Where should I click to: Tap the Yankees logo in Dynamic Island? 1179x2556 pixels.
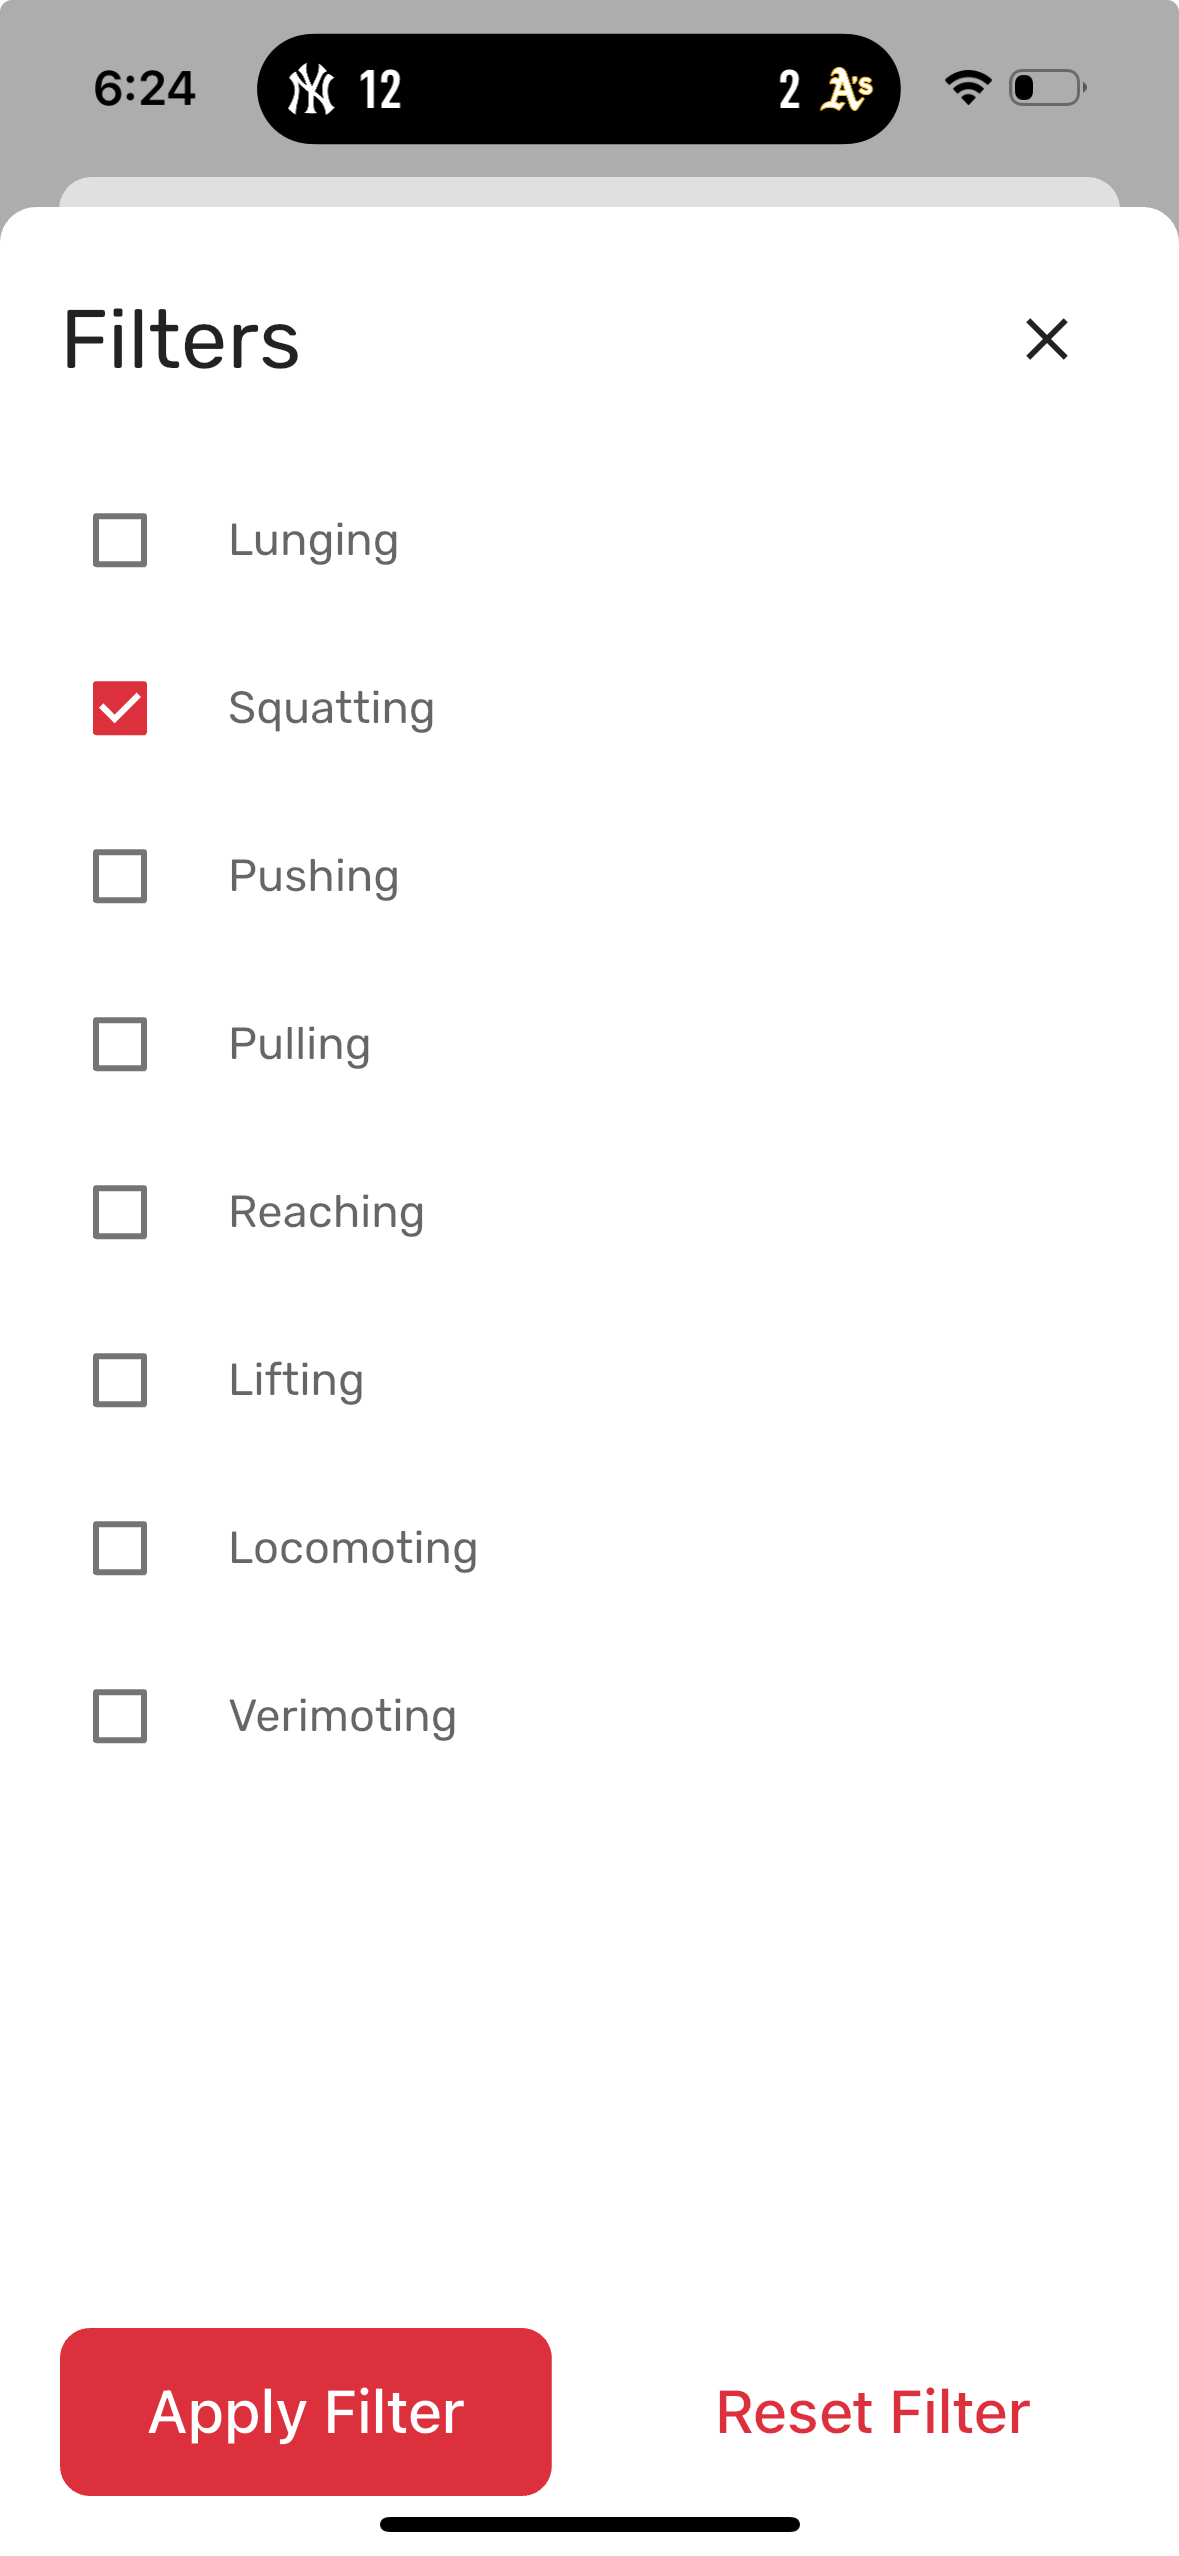311,89
